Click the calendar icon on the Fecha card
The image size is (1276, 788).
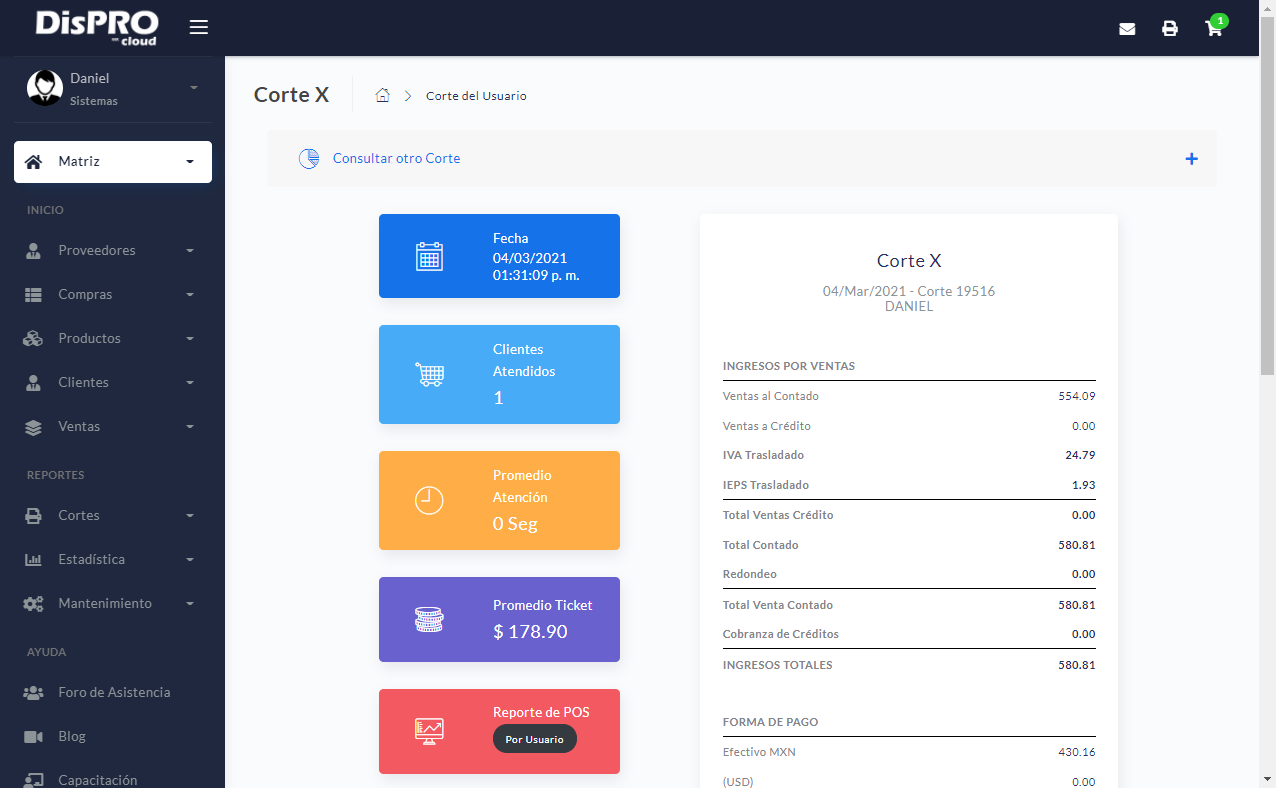[429, 256]
